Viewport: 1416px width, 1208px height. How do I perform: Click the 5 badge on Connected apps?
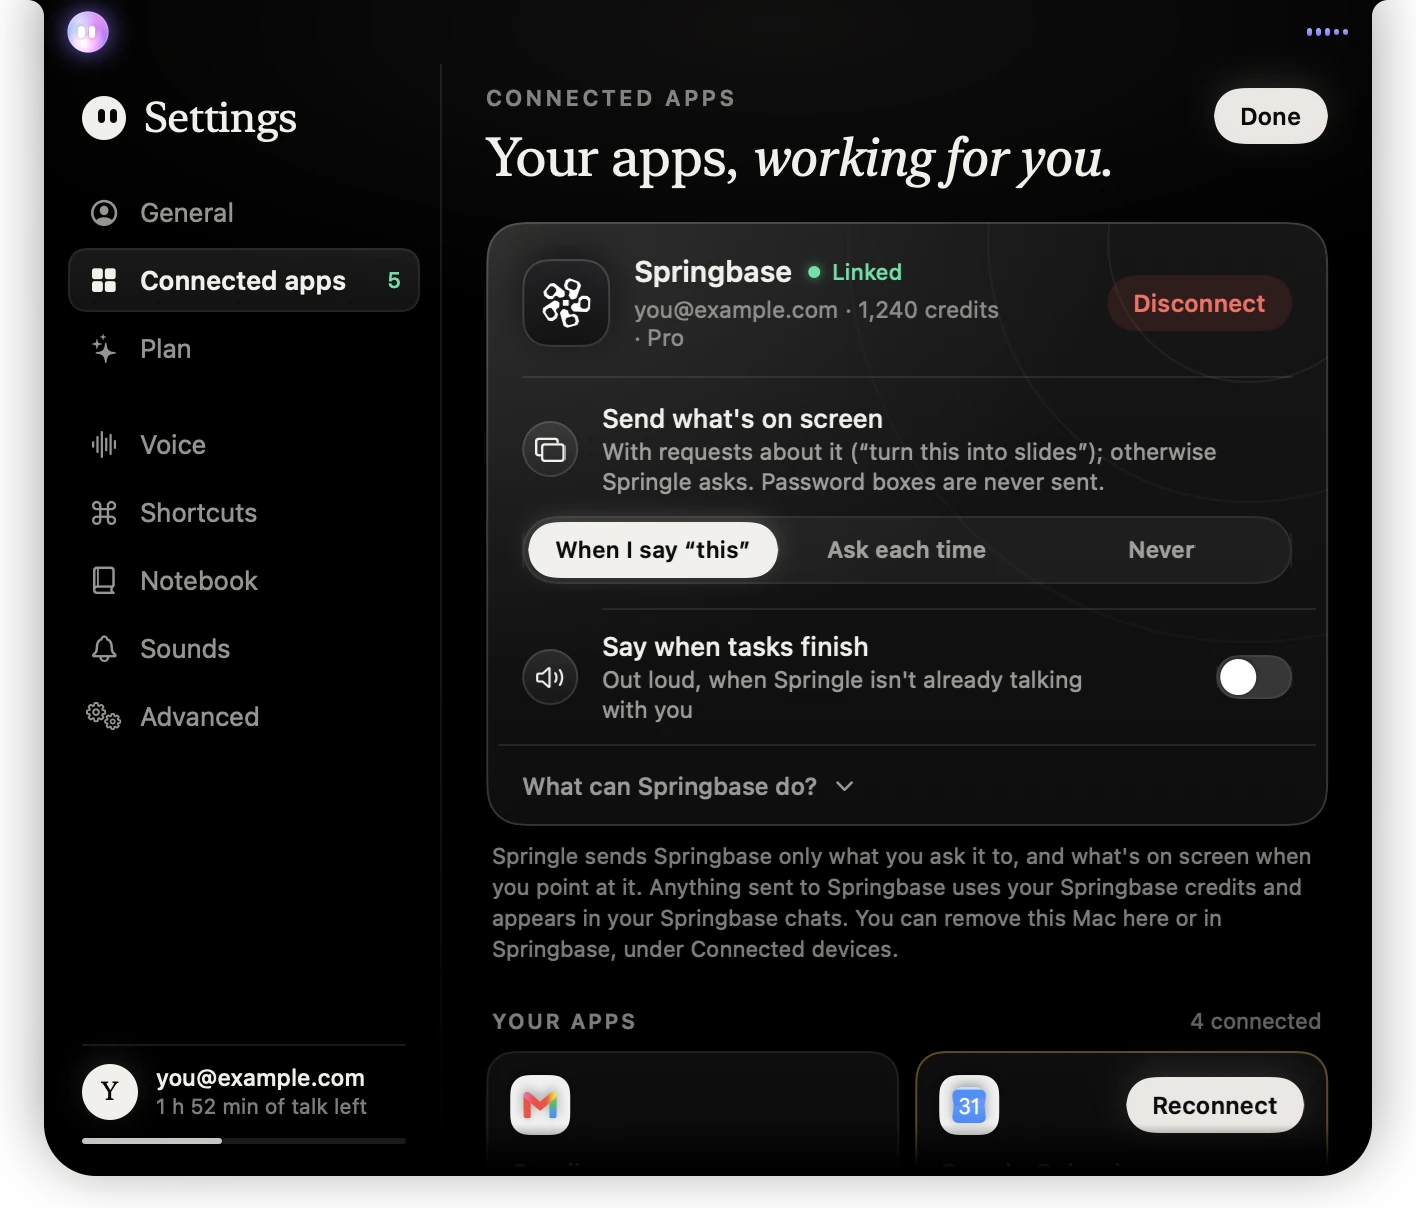pyautogui.click(x=394, y=281)
